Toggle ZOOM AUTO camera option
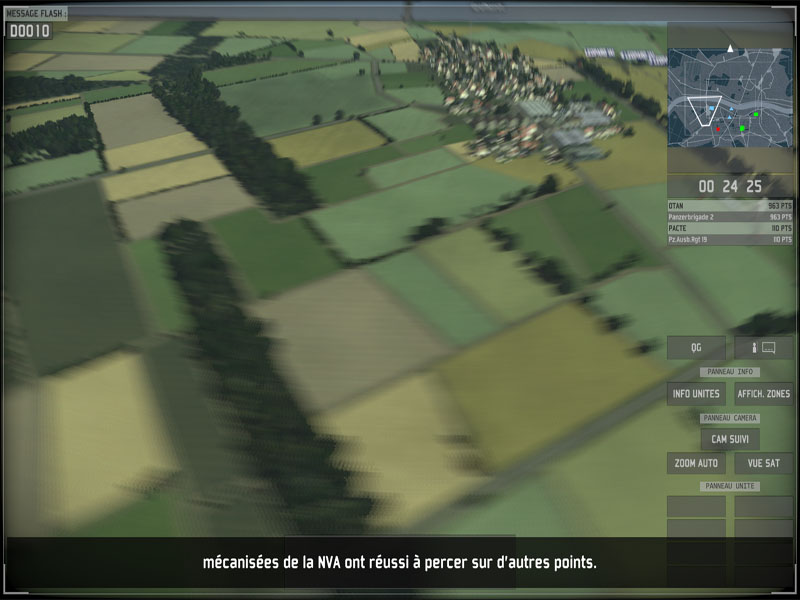 click(x=696, y=463)
